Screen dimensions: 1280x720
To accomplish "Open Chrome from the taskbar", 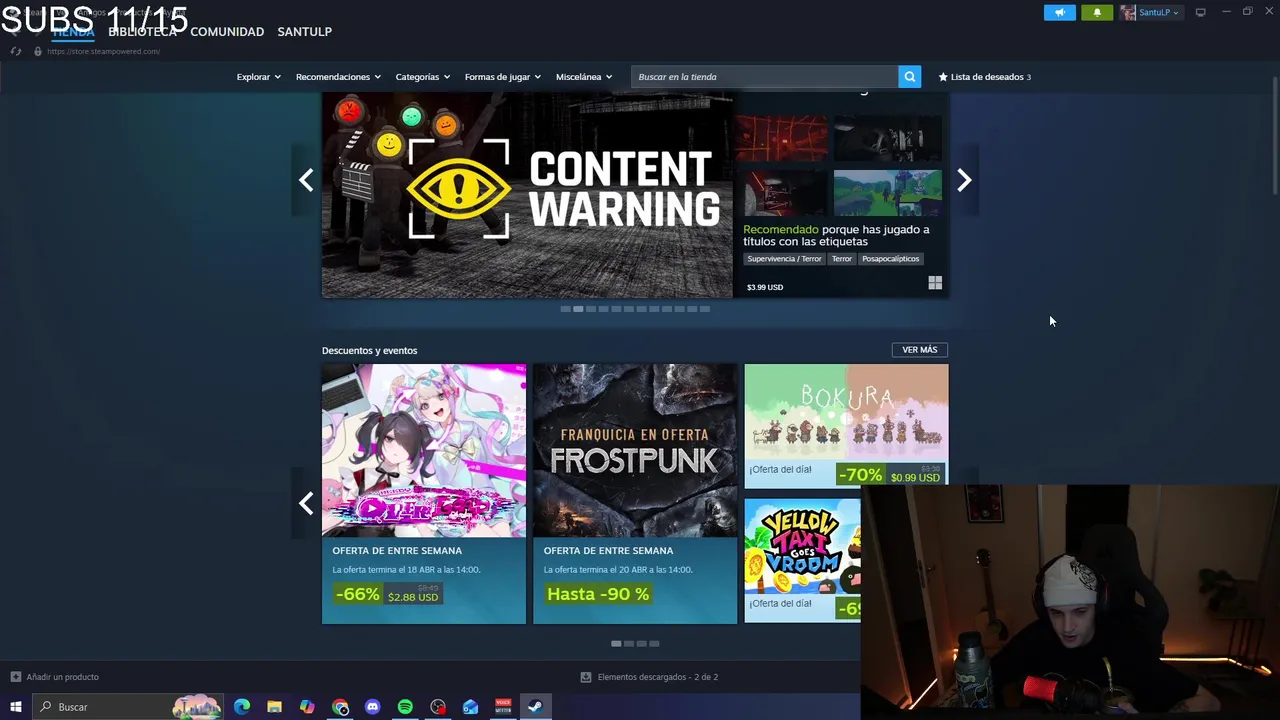I will pyautogui.click(x=340, y=707).
